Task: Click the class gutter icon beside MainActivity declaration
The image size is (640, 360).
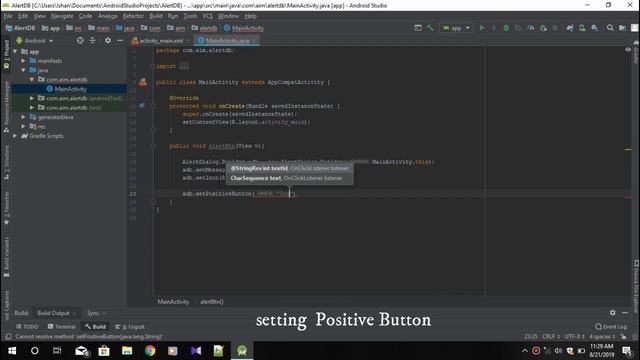Action: 143,82
